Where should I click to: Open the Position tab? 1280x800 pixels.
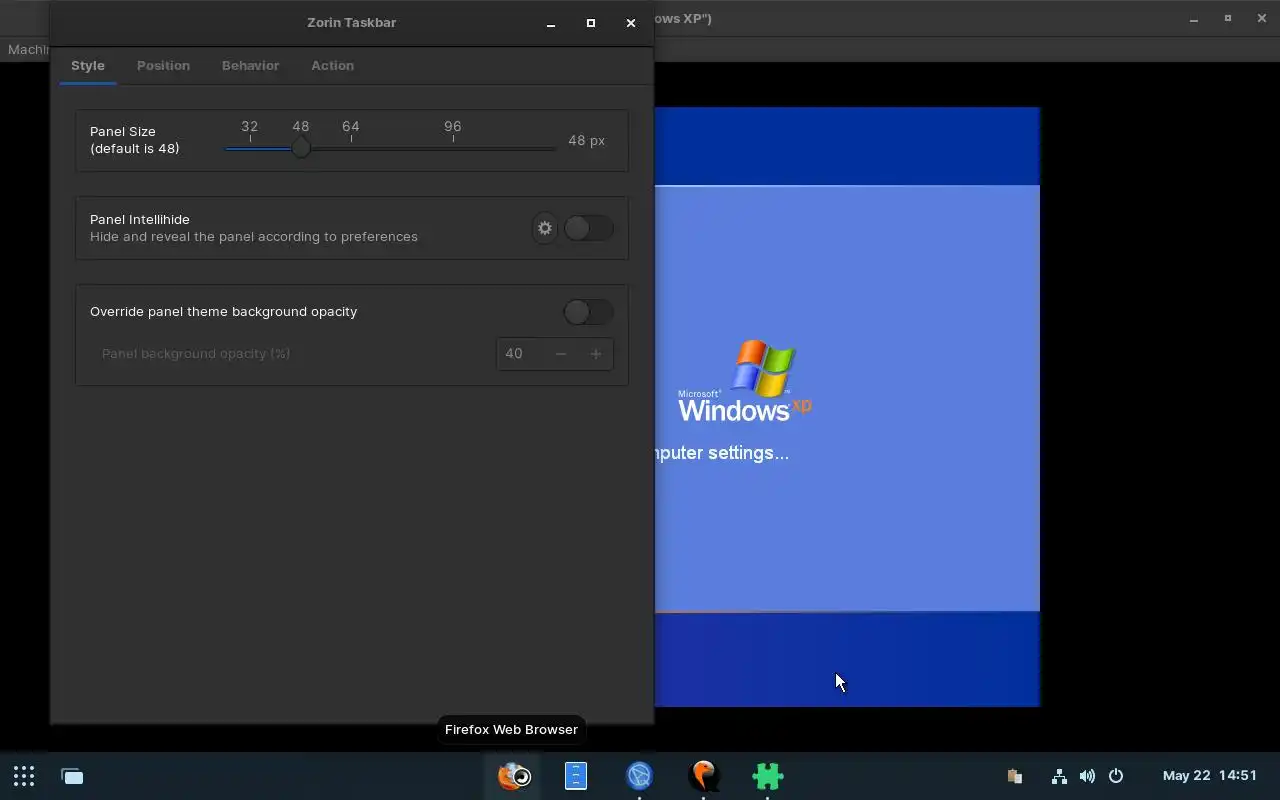(163, 65)
